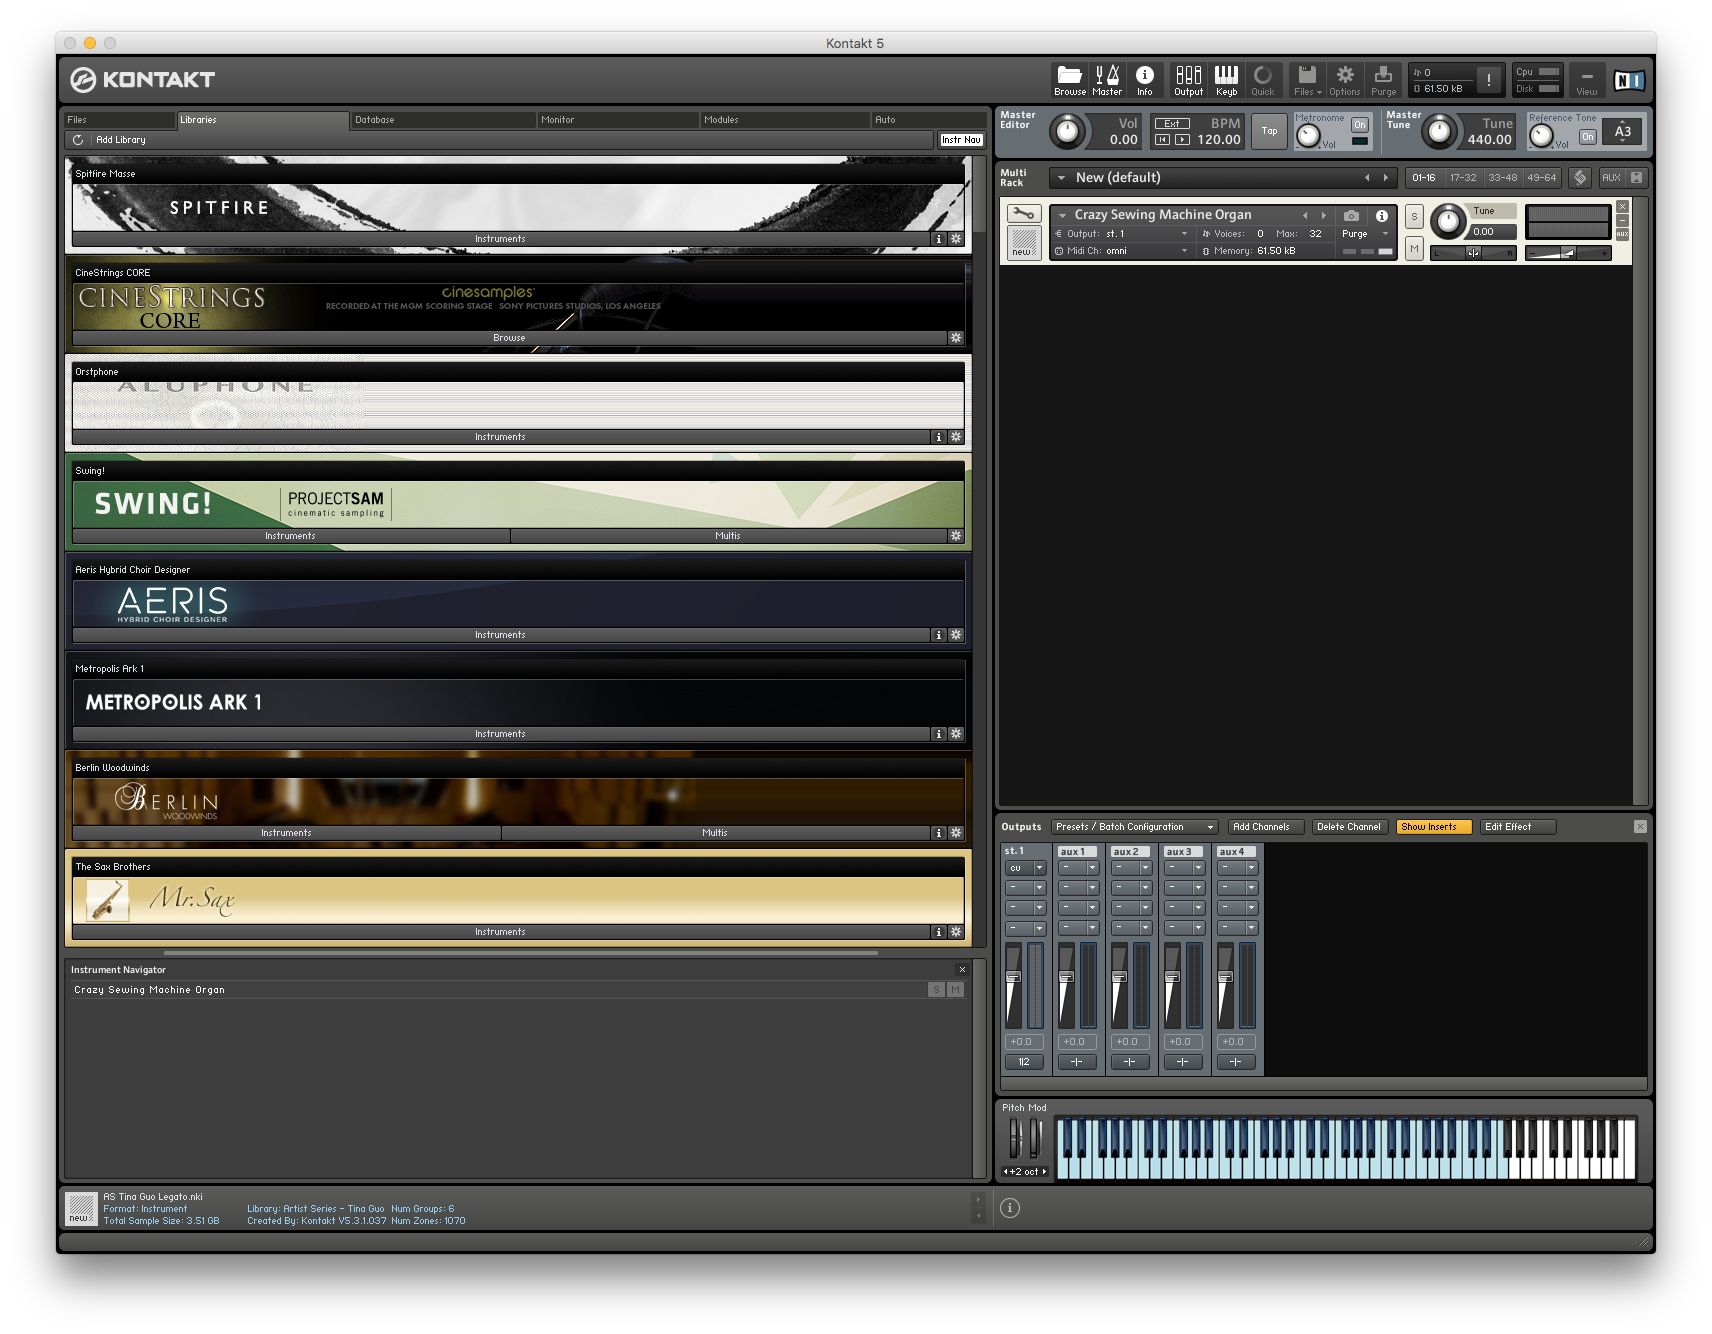Click Delete Channel in Outputs section
This screenshot has height=1334, width=1712.
pos(1349,827)
